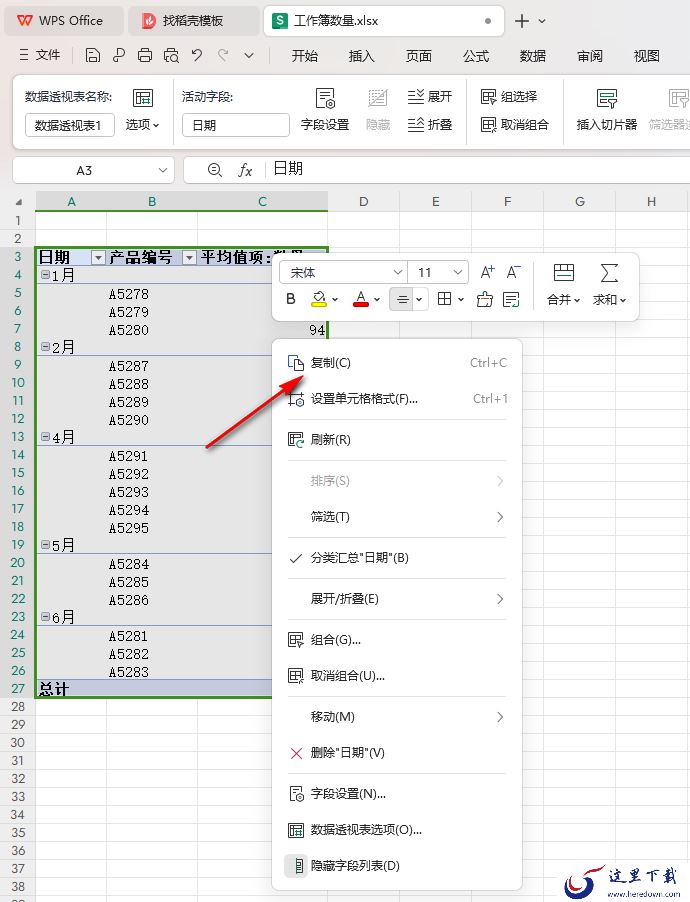Collapse the 5月 group toggle
Viewport: 690px width, 902px height.
pyautogui.click(x=45, y=545)
